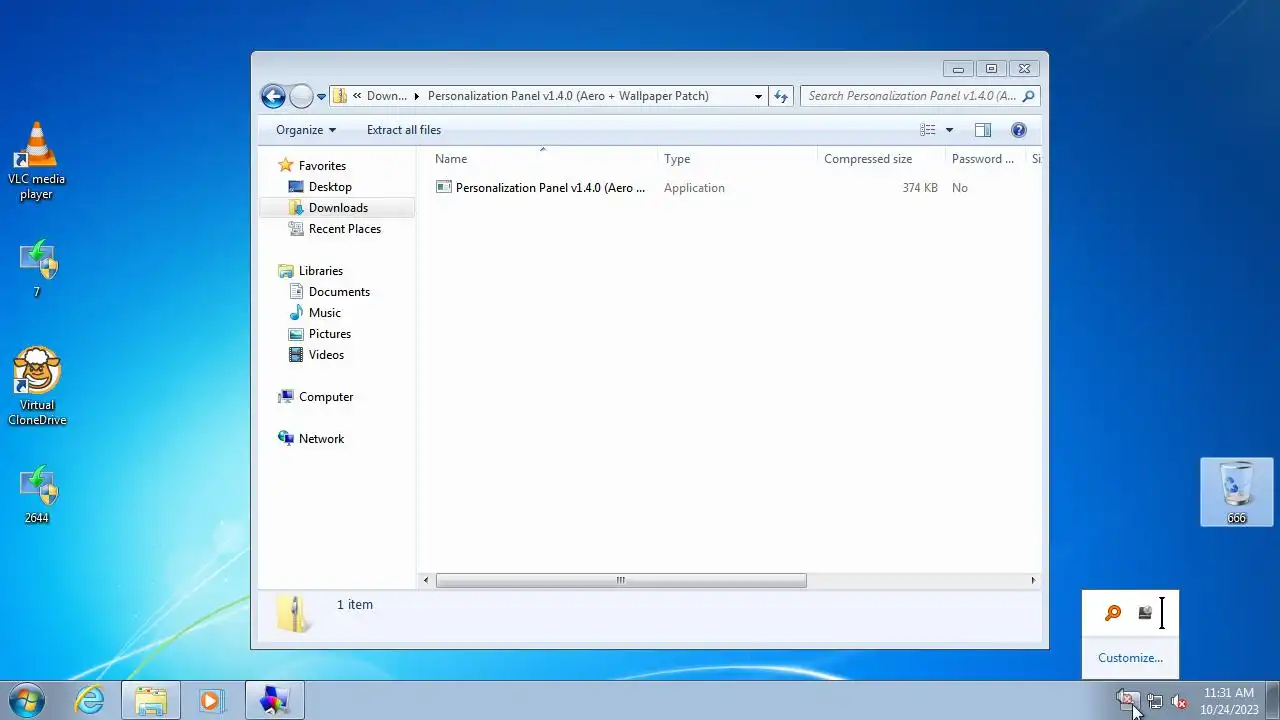The height and width of the screenshot is (720, 1280).
Task: Select the Virtual CloneDrive desktop icon
Action: (37, 386)
